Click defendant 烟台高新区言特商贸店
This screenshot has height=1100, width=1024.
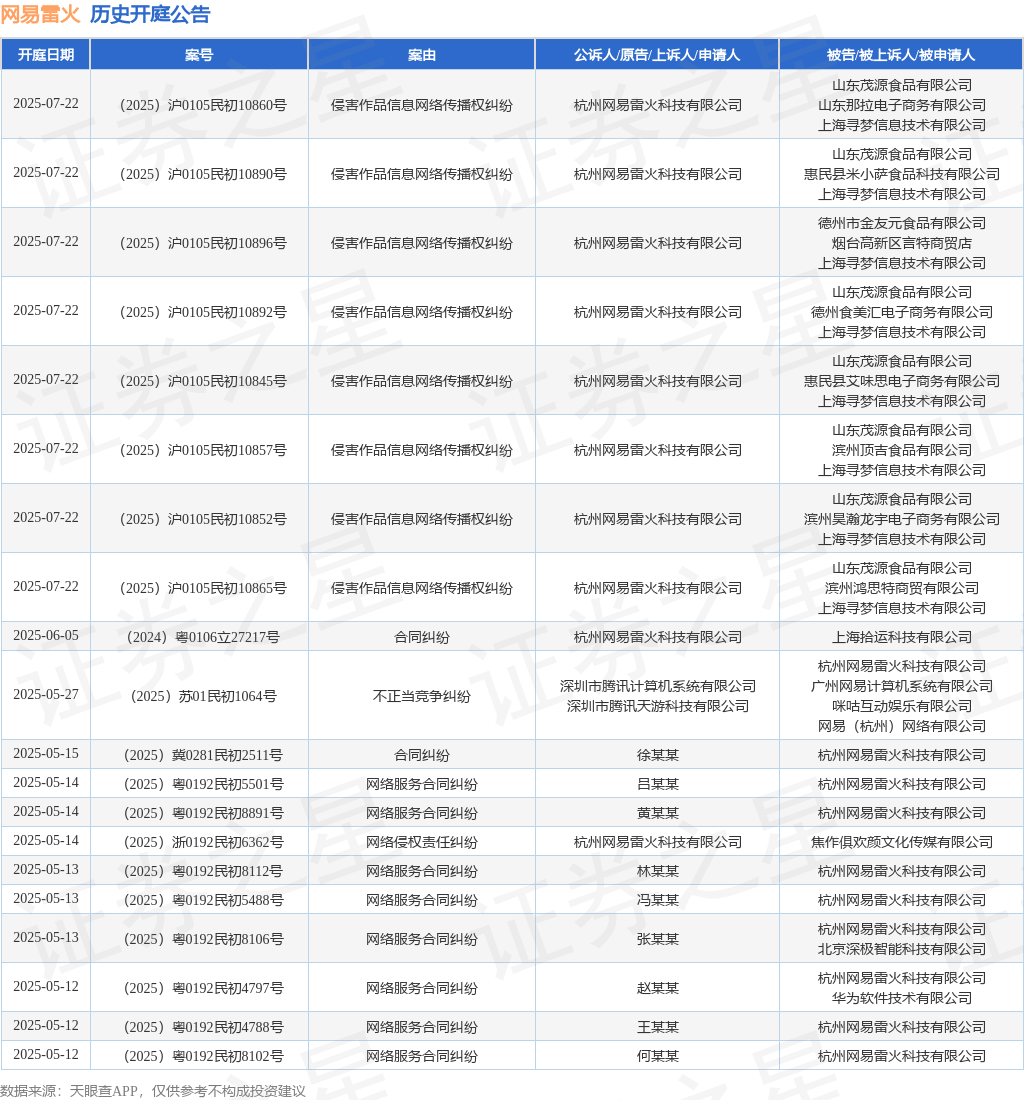click(x=902, y=243)
